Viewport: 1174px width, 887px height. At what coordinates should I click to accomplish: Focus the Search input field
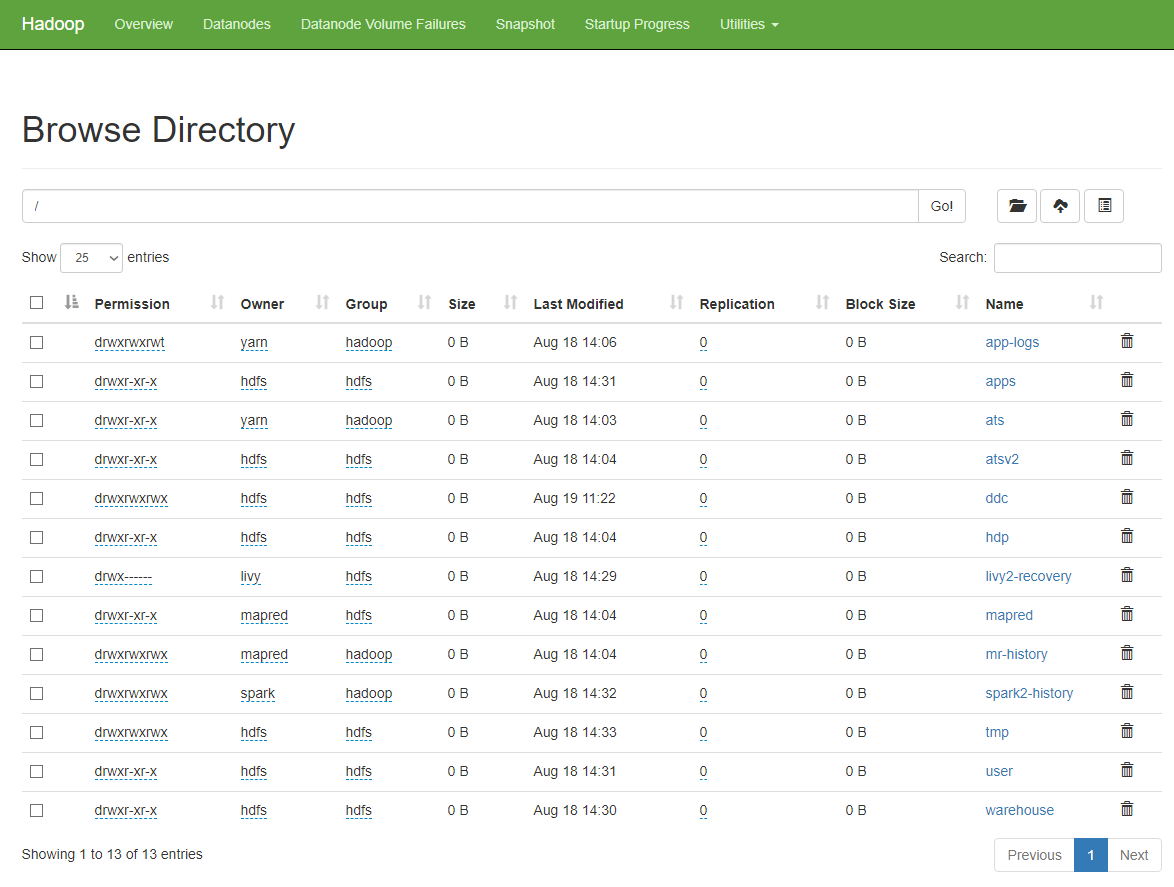click(x=1077, y=258)
